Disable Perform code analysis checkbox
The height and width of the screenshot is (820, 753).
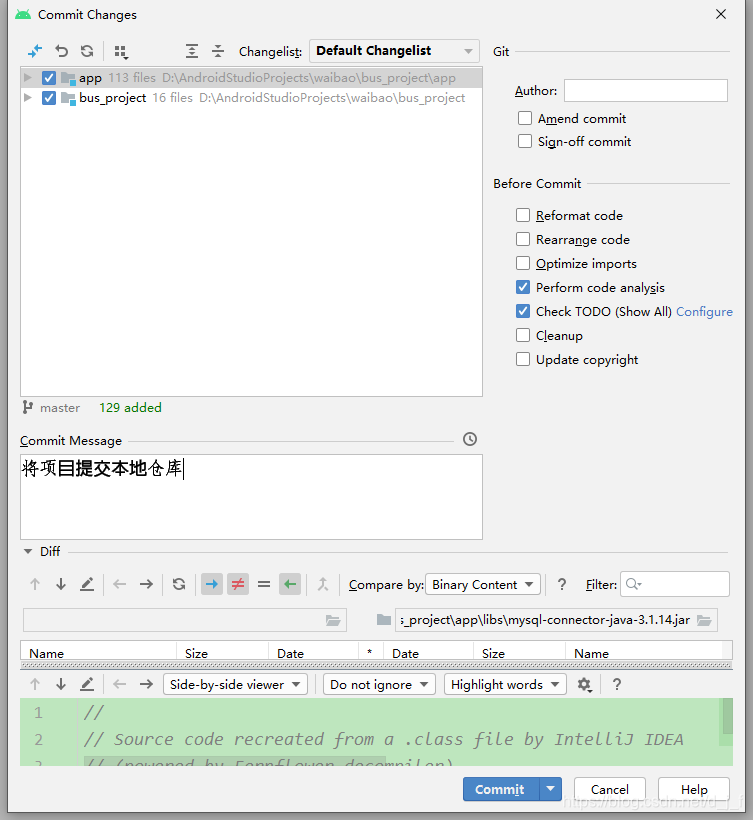pos(523,287)
